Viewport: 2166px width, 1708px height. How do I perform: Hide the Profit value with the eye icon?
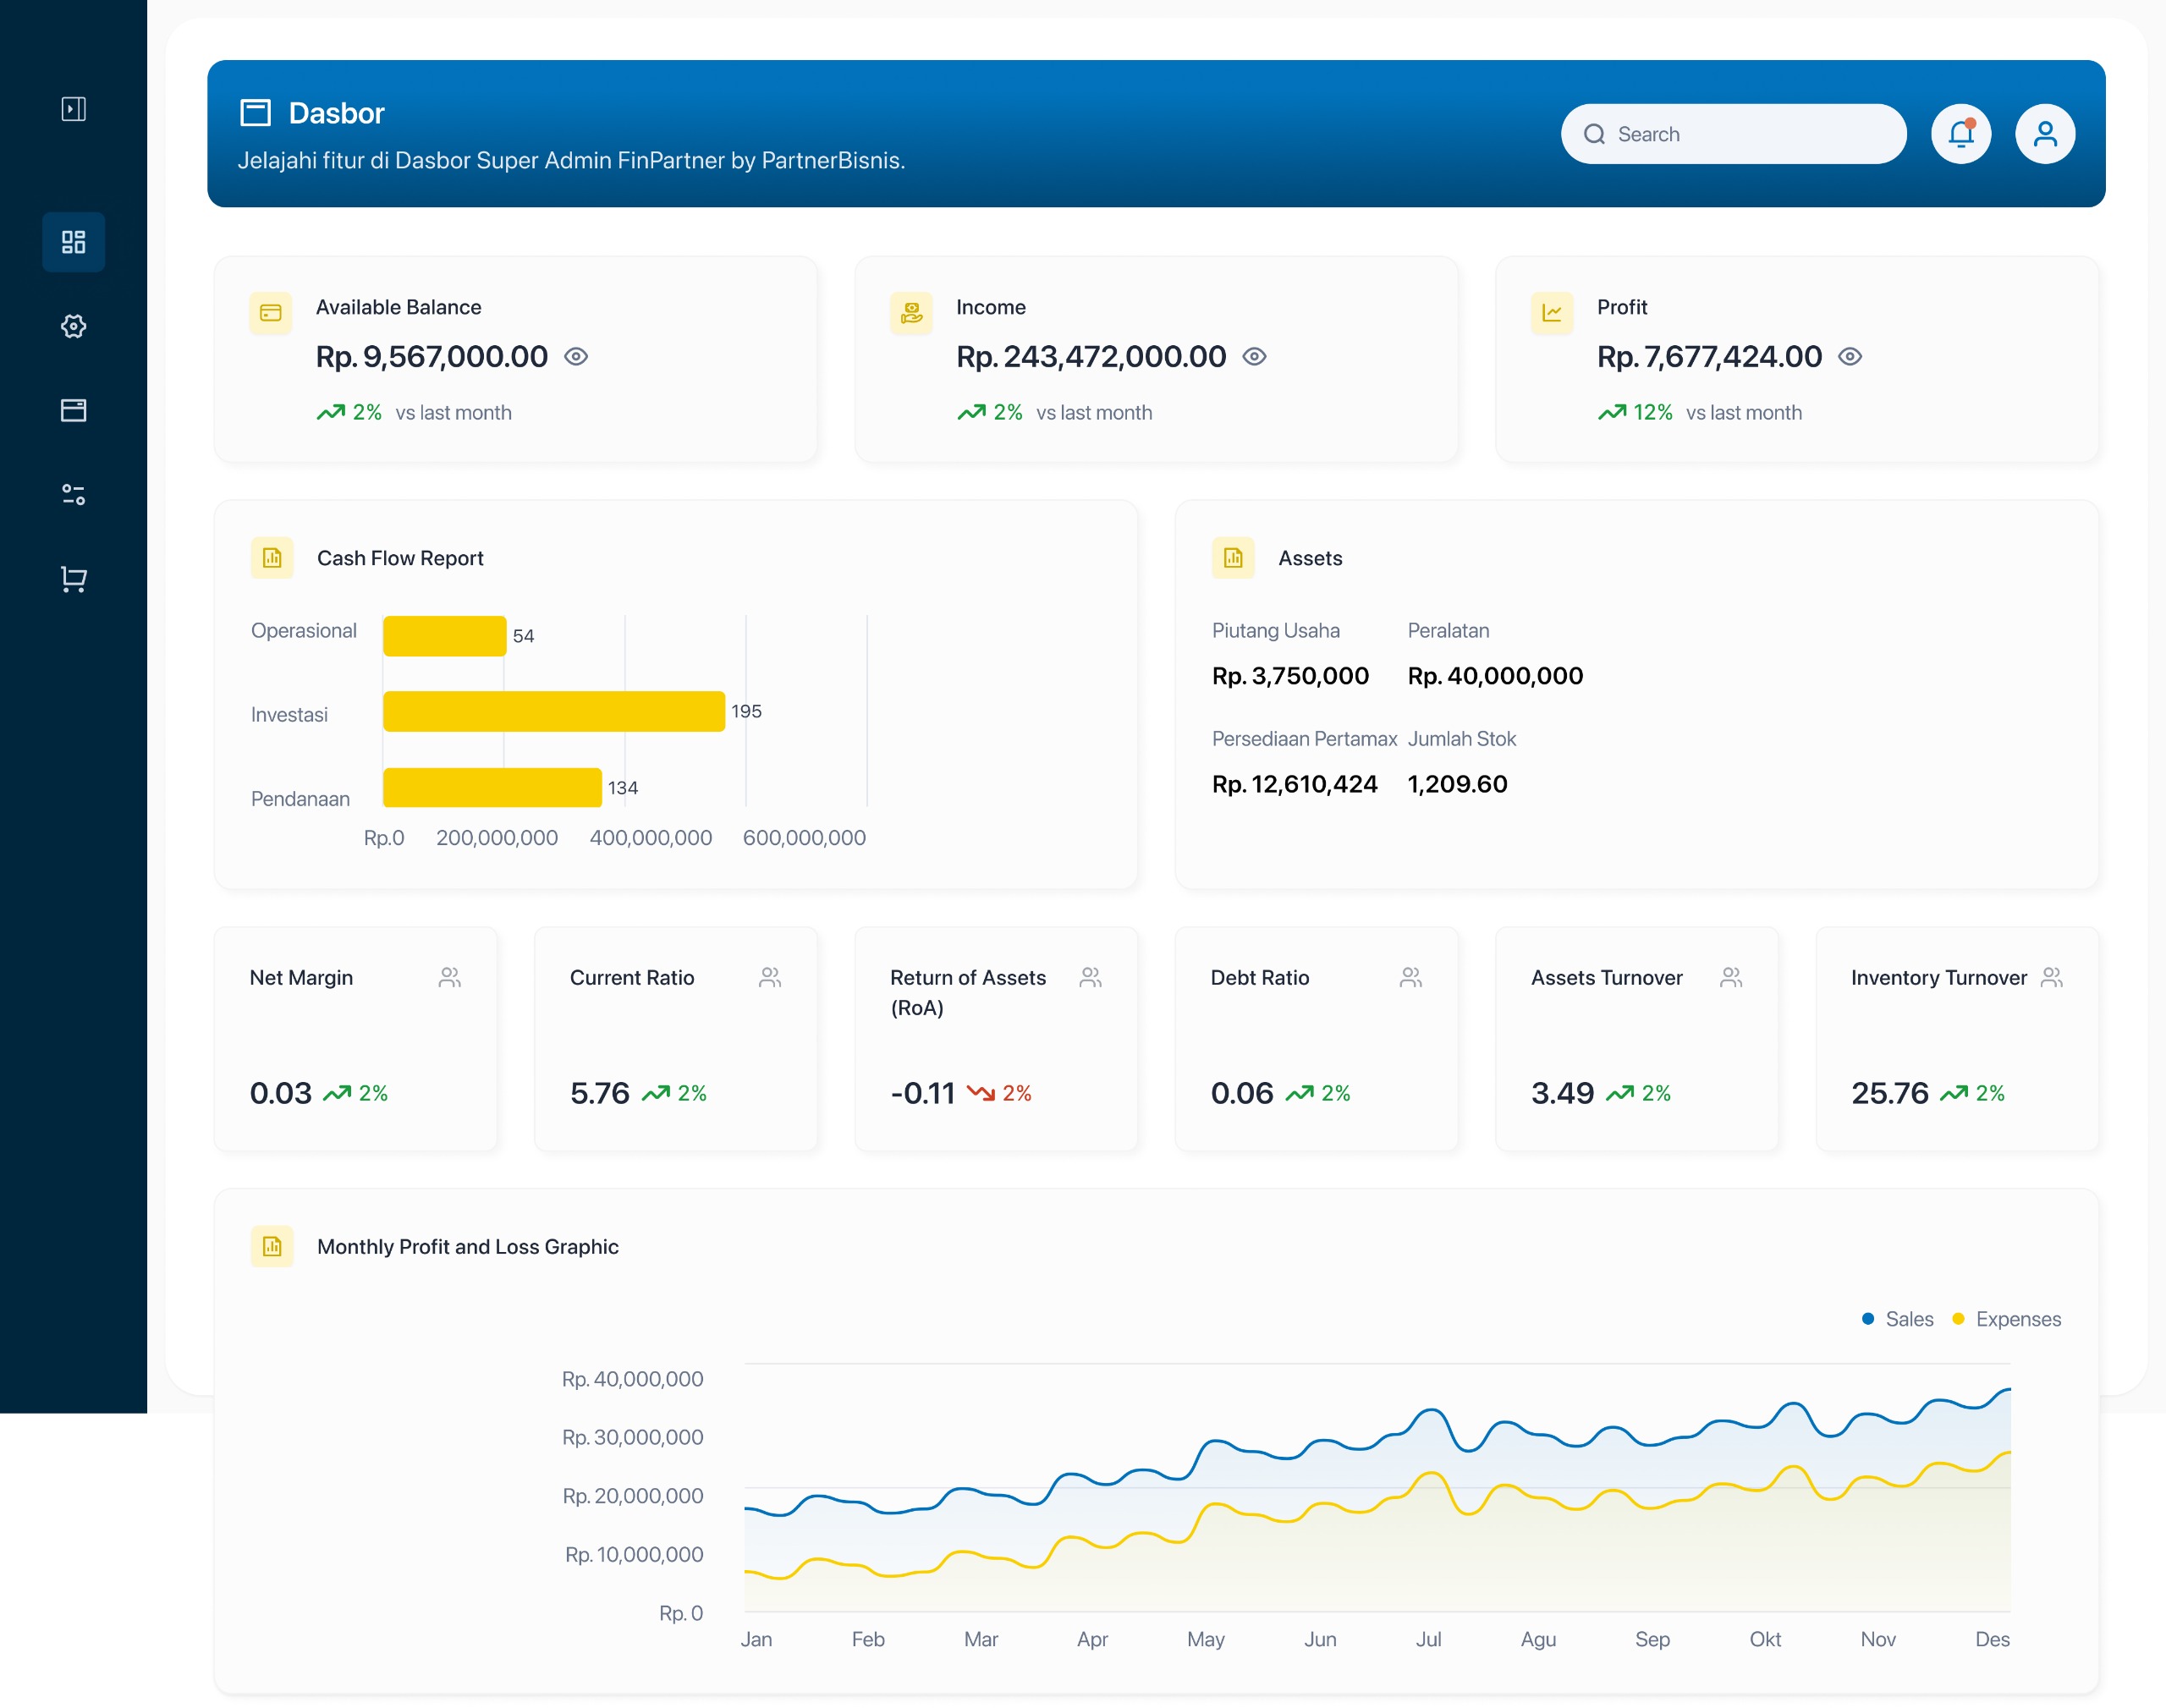tap(1849, 357)
